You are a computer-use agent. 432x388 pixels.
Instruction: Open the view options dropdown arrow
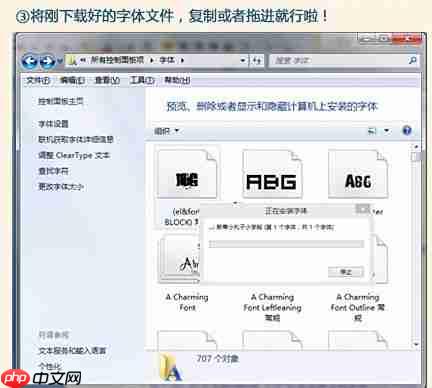pyautogui.click(x=387, y=131)
